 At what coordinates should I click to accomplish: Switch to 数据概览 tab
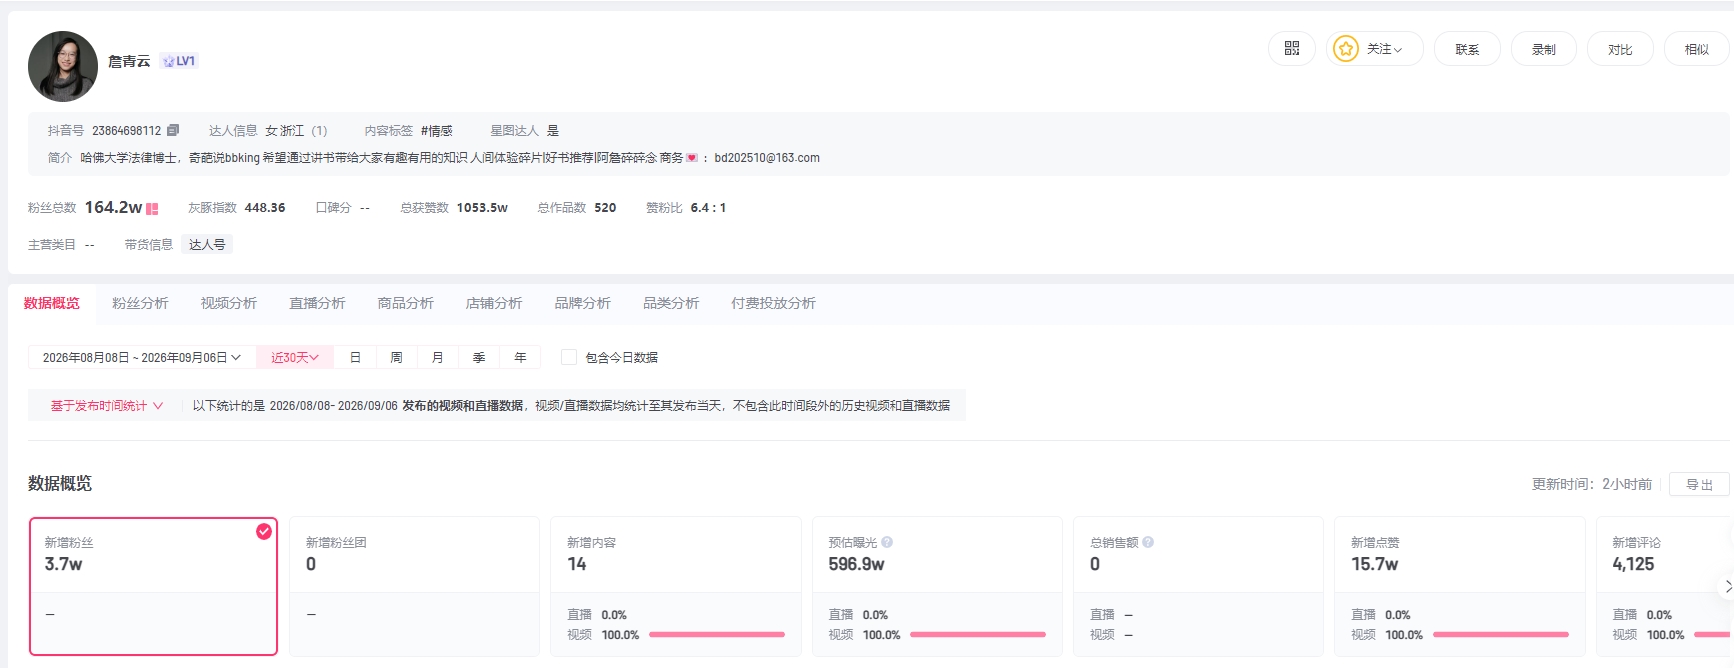click(x=52, y=303)
